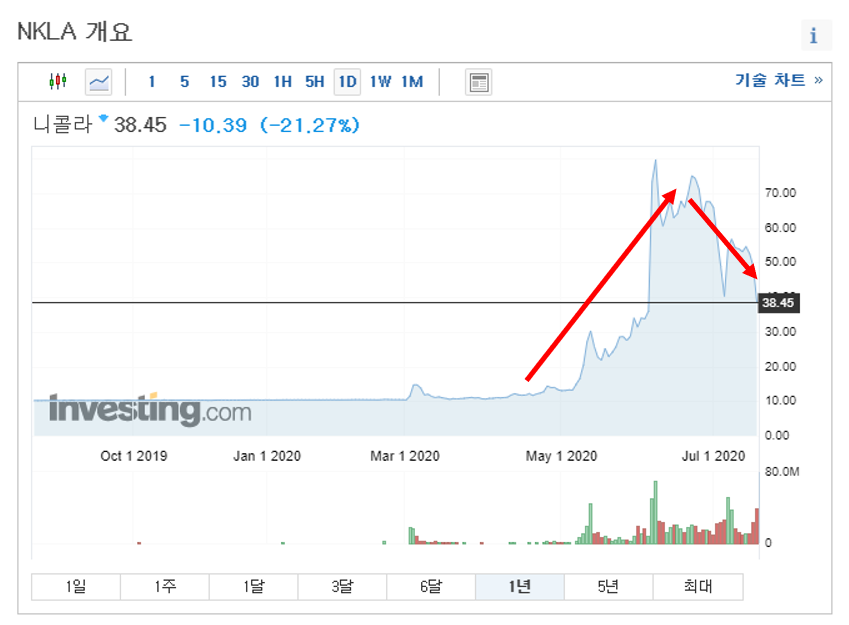The image size is (849, 625).
Task: Choose the 30 minute interval
Action: (250, 82)
